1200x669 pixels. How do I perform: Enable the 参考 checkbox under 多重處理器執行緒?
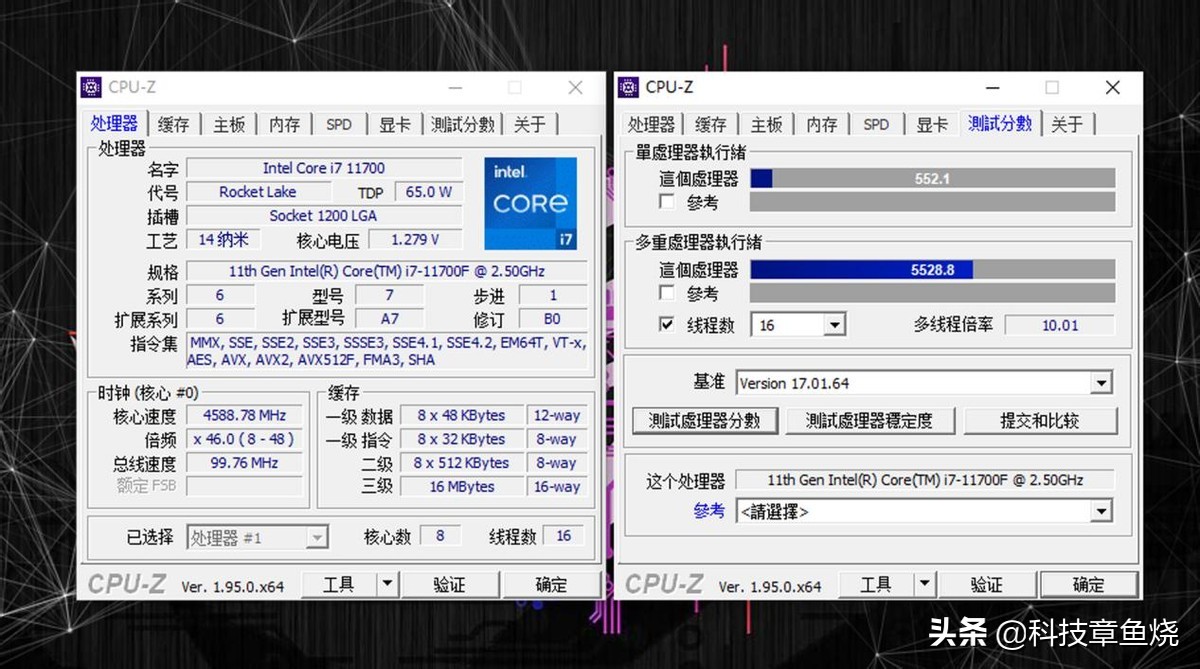click(666, 291)
